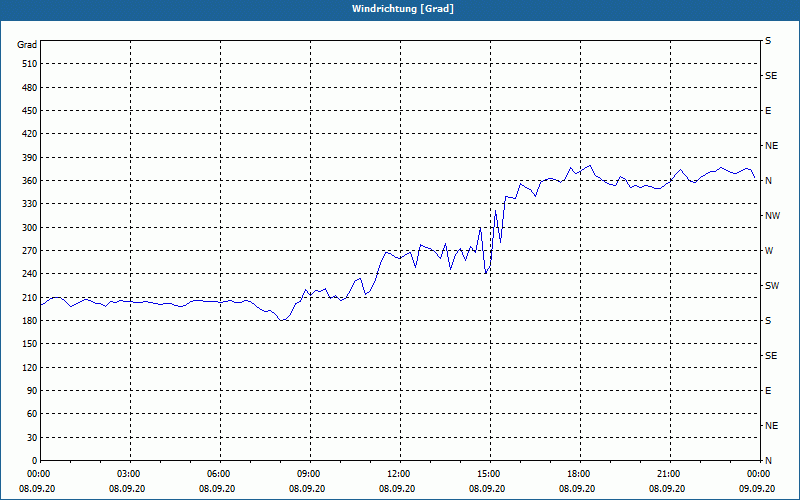Click the 08.09.20 date under 12:00
Viewport: 800px width, 500px height.
click(x=397, y=489)
